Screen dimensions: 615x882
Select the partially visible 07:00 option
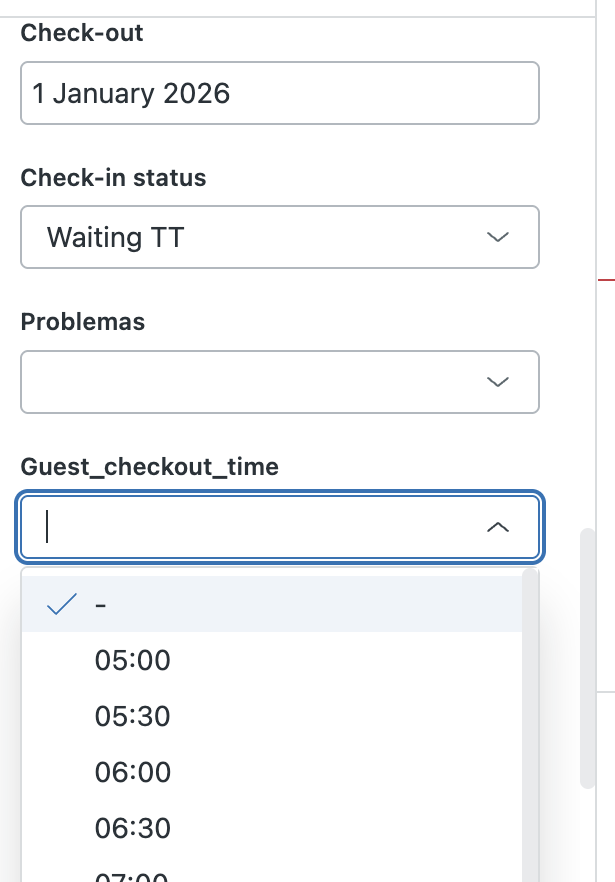tap(131, 877)
